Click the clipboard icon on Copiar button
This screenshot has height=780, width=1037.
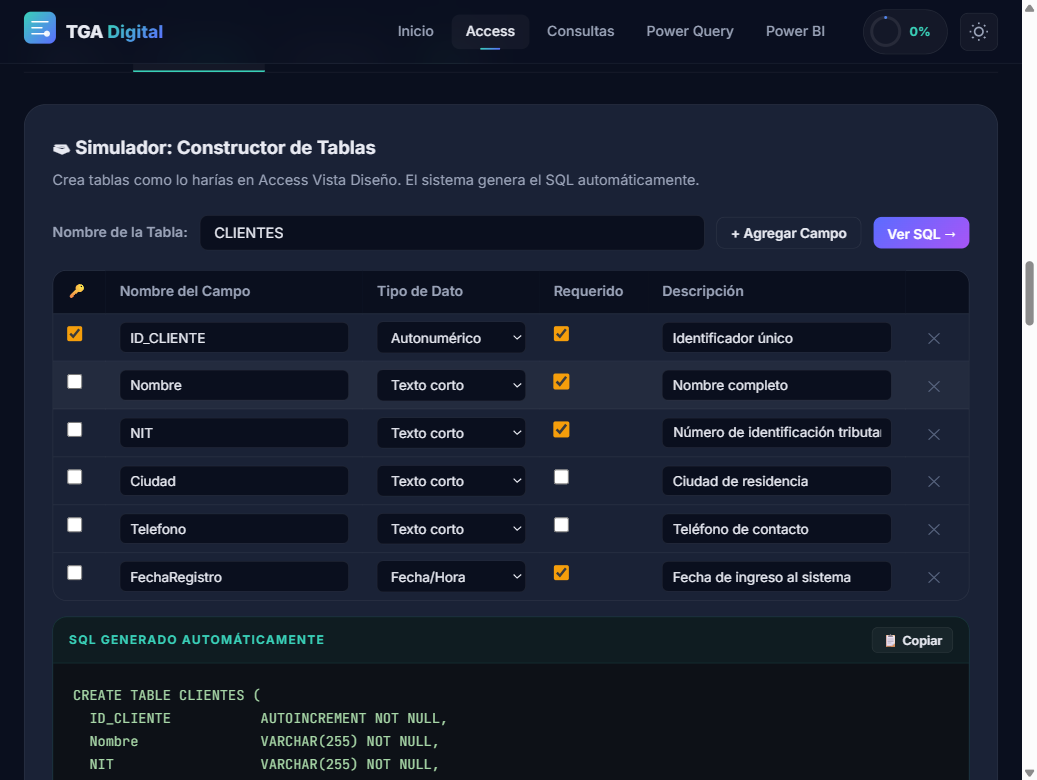click(890, 640)
